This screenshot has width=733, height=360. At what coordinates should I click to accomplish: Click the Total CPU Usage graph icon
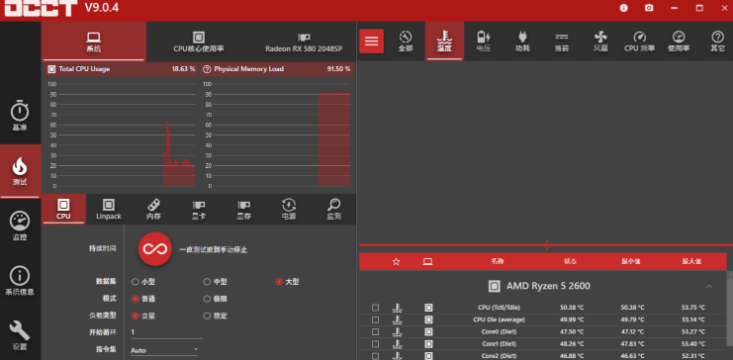pos(51,69)
